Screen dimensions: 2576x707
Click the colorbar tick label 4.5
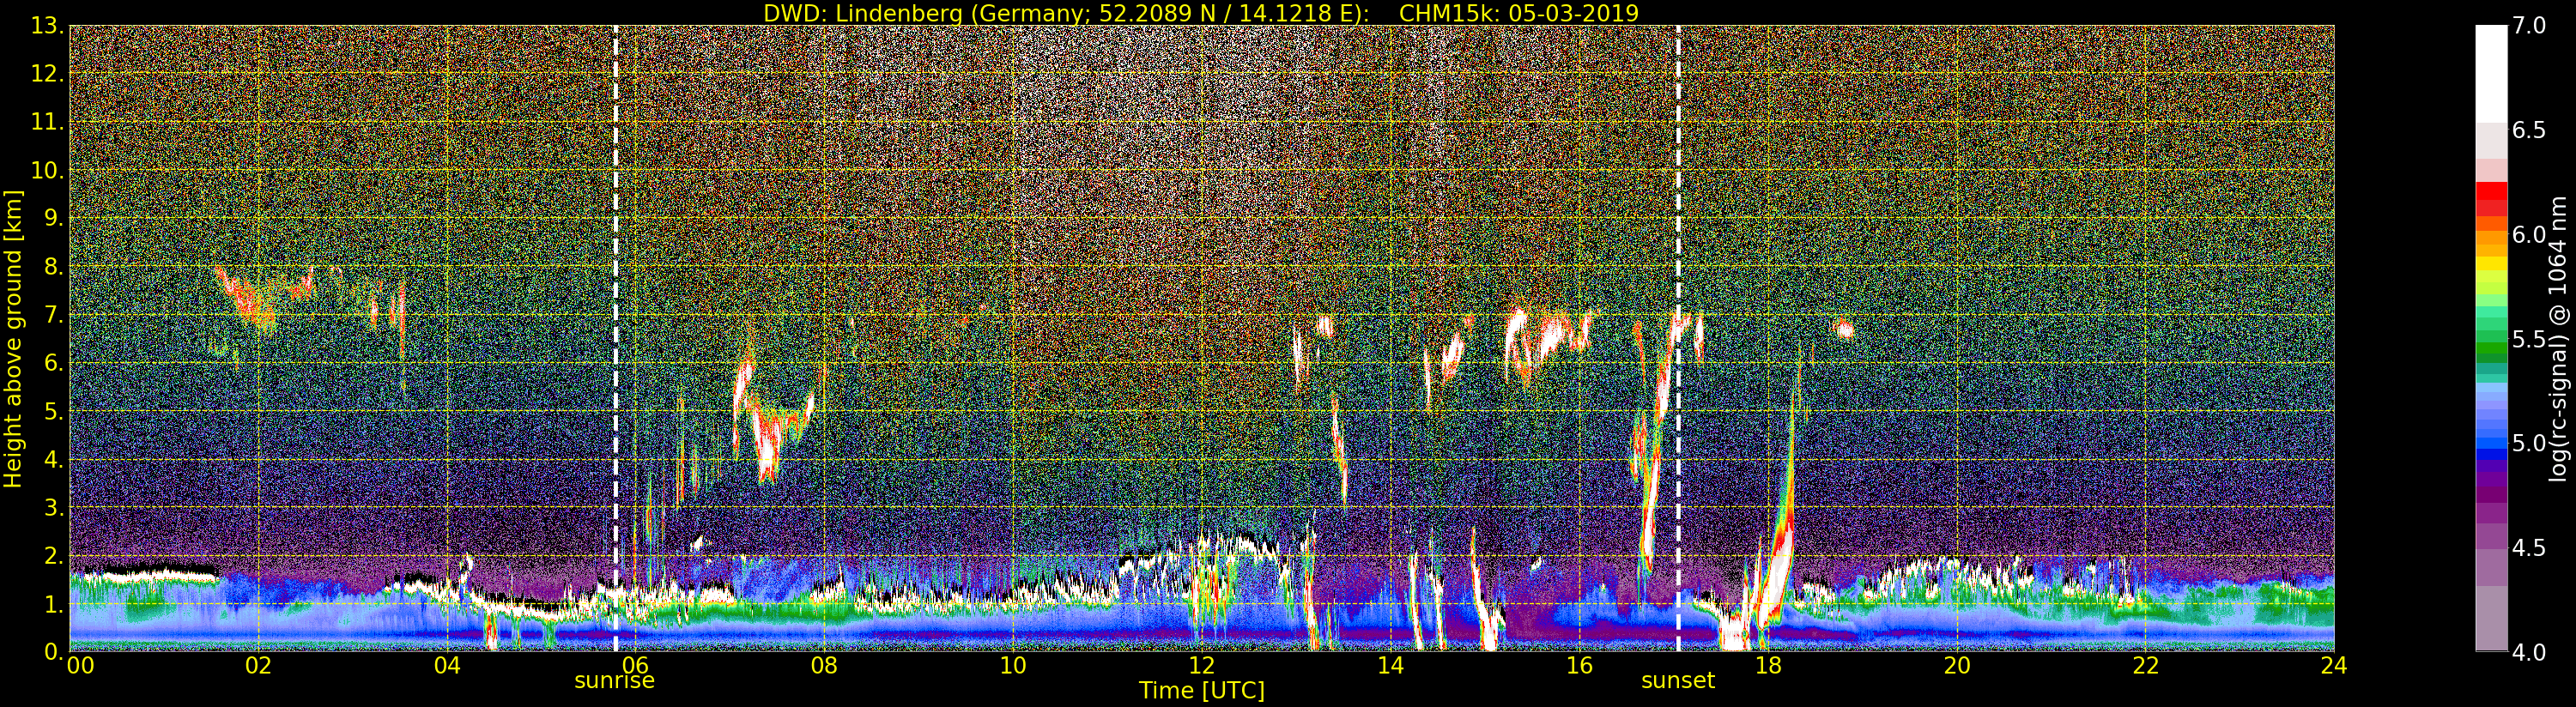click(x=2530, y=548)
